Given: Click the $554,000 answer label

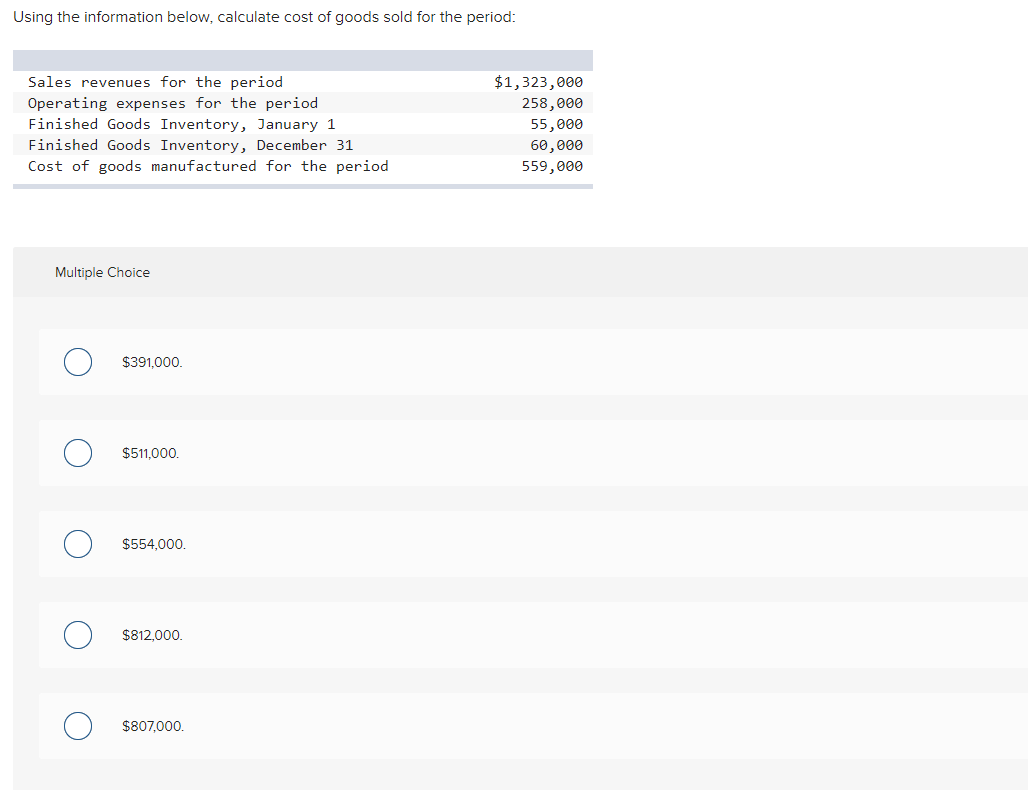Looking at the screenshot, I should [x=151, y=544].
